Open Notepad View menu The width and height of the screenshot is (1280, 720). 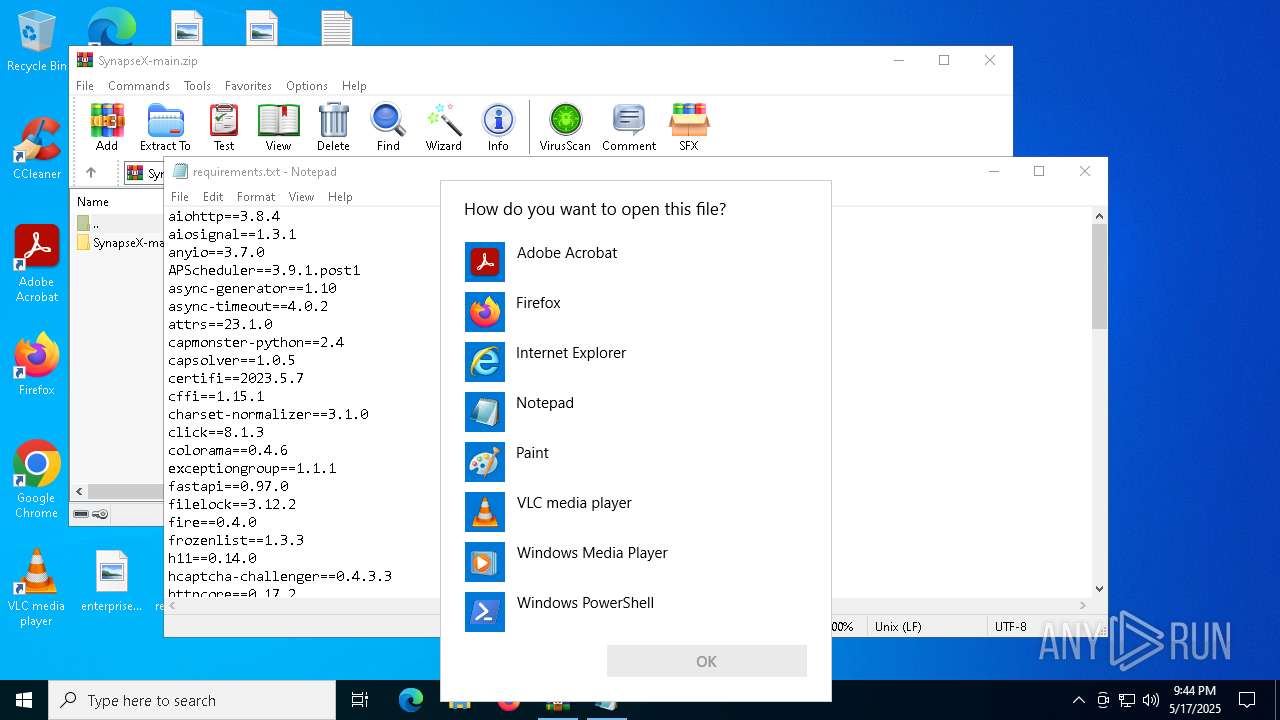301,197
